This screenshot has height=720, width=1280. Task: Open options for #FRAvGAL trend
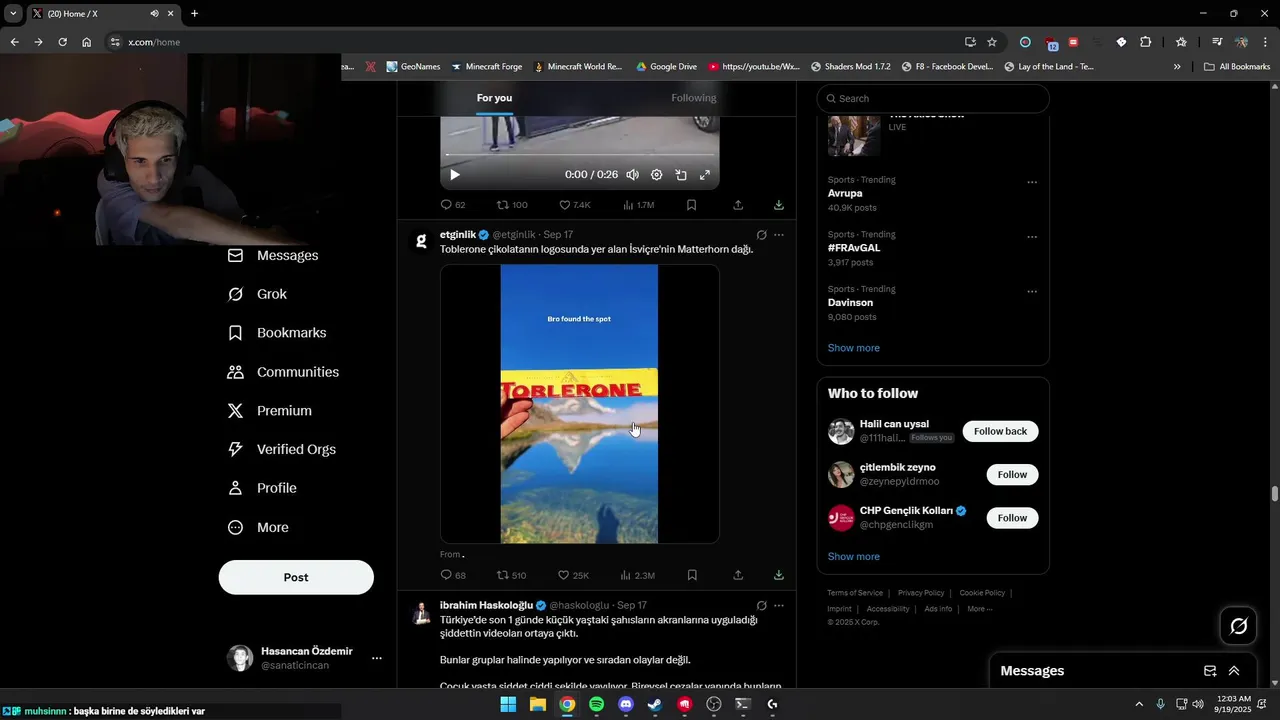click(1032, 237)
